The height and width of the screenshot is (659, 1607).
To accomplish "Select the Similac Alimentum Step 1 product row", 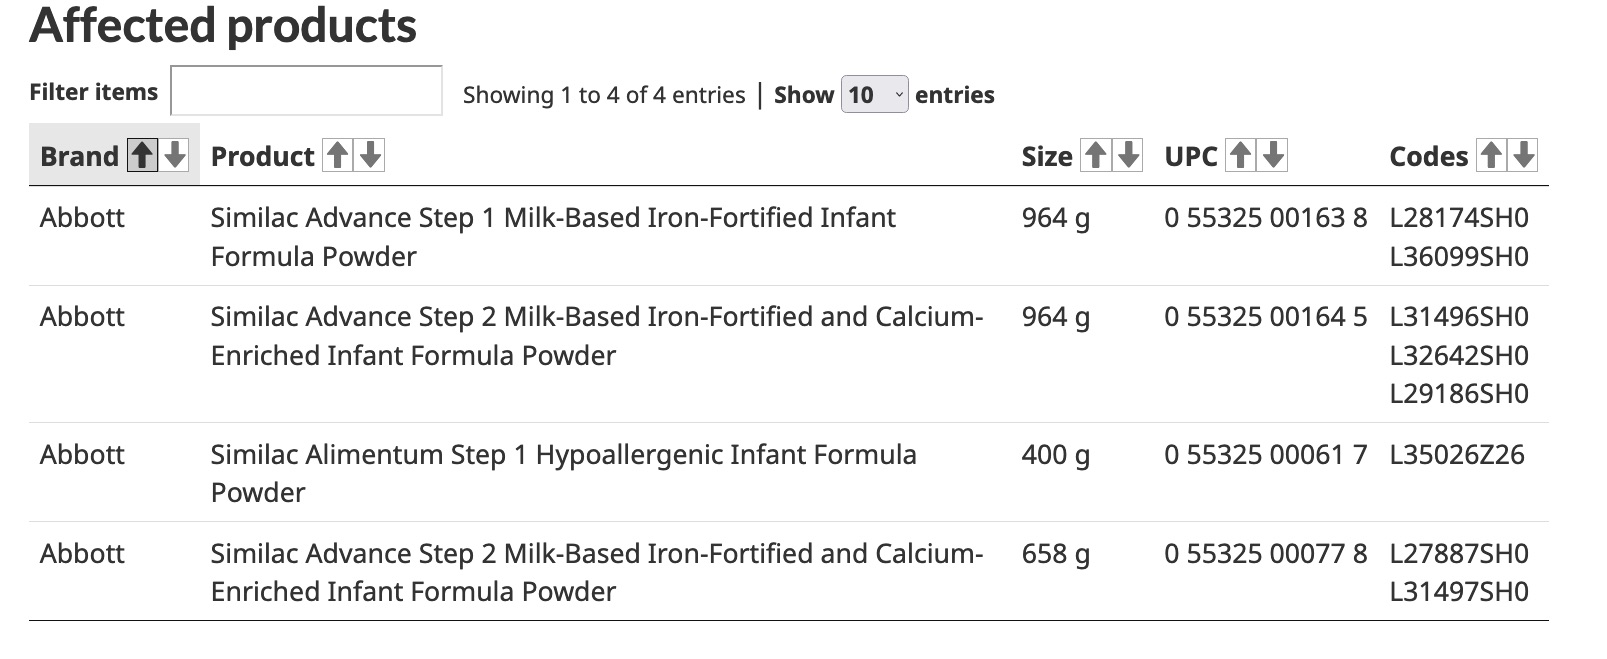I will point(788,472).
